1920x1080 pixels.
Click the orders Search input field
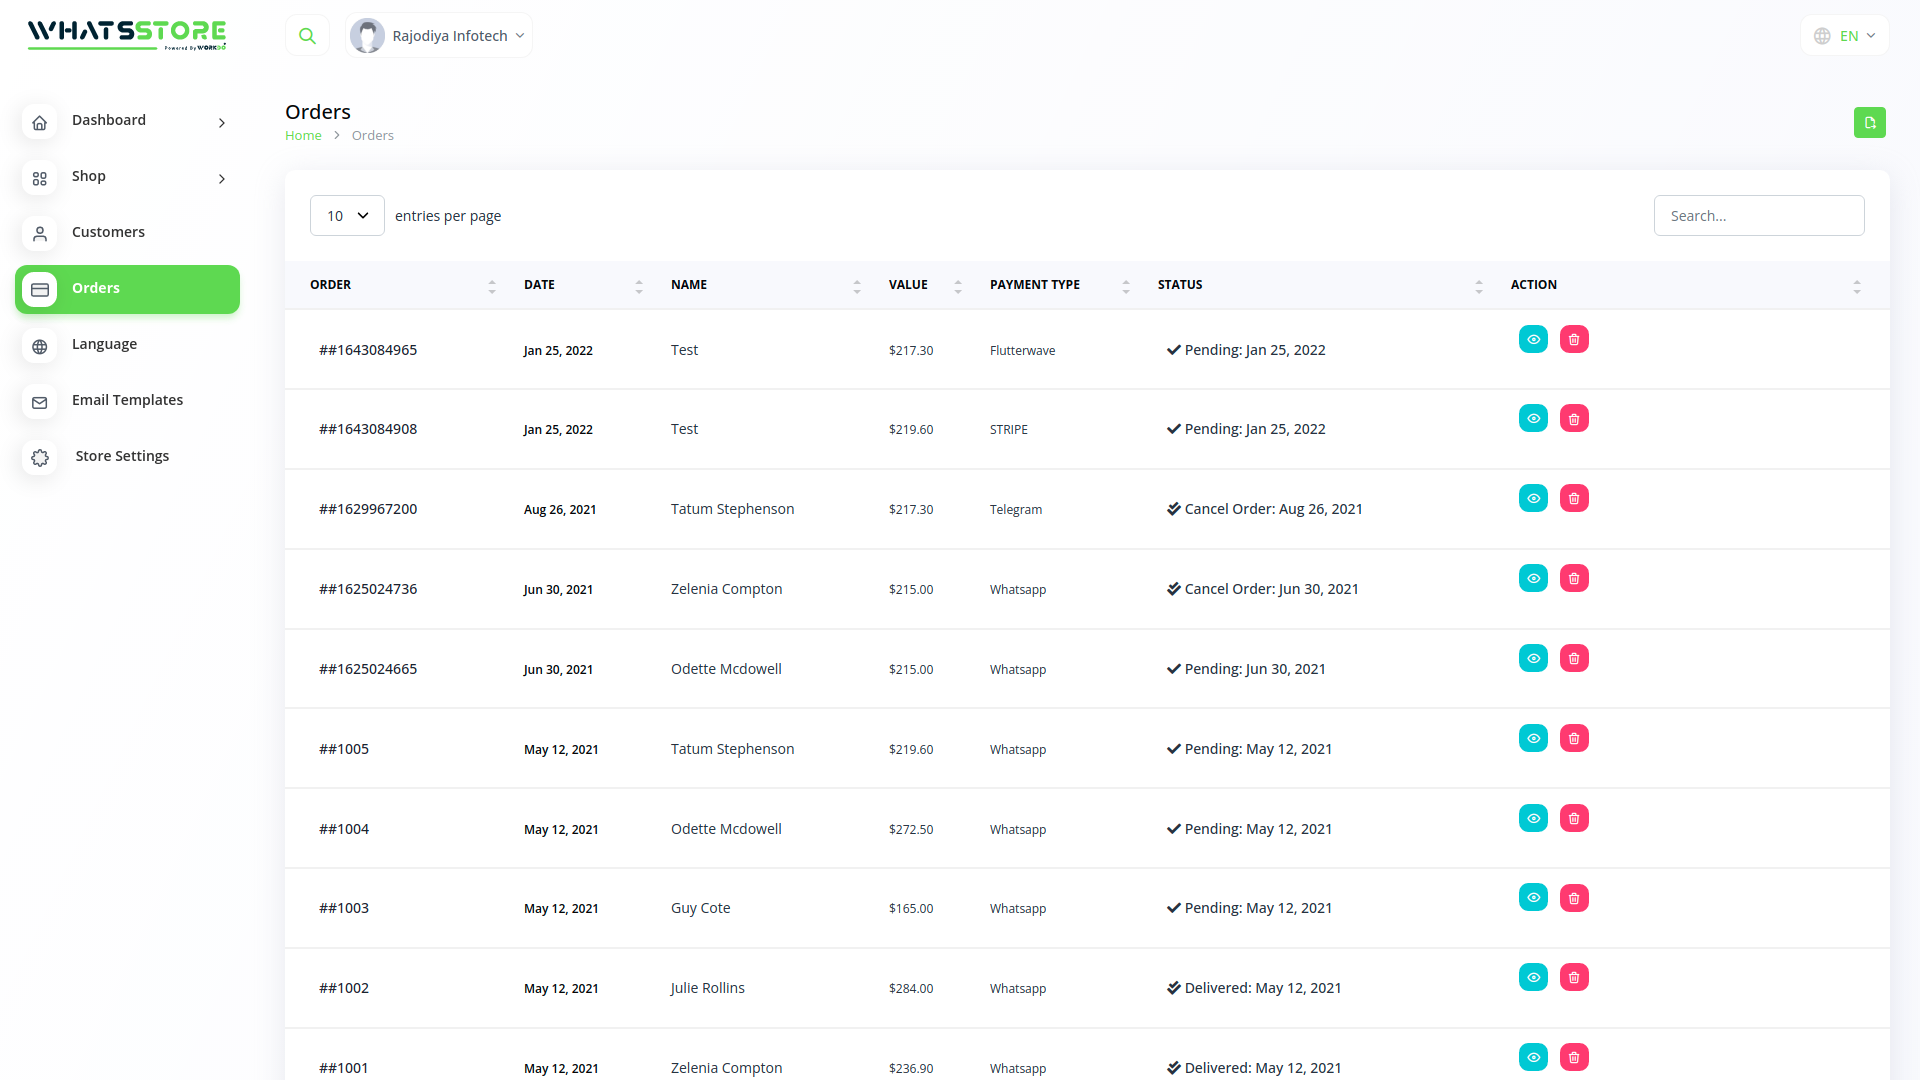[1758, 216]
